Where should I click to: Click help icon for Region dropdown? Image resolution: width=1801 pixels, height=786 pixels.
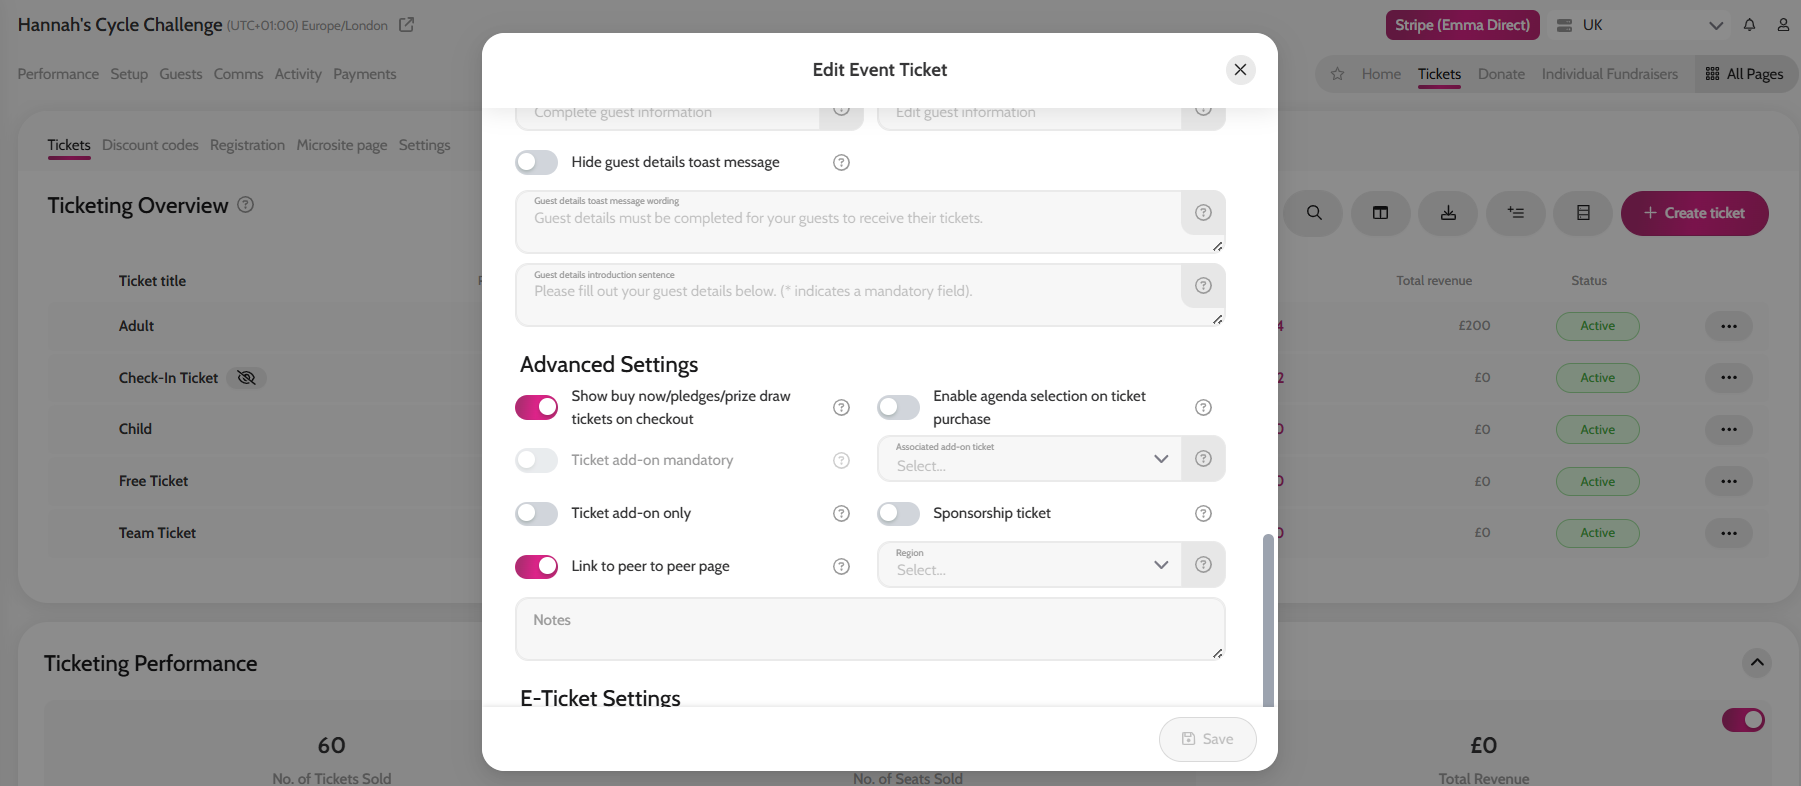pyautogui.click(x=1203, y=564)
